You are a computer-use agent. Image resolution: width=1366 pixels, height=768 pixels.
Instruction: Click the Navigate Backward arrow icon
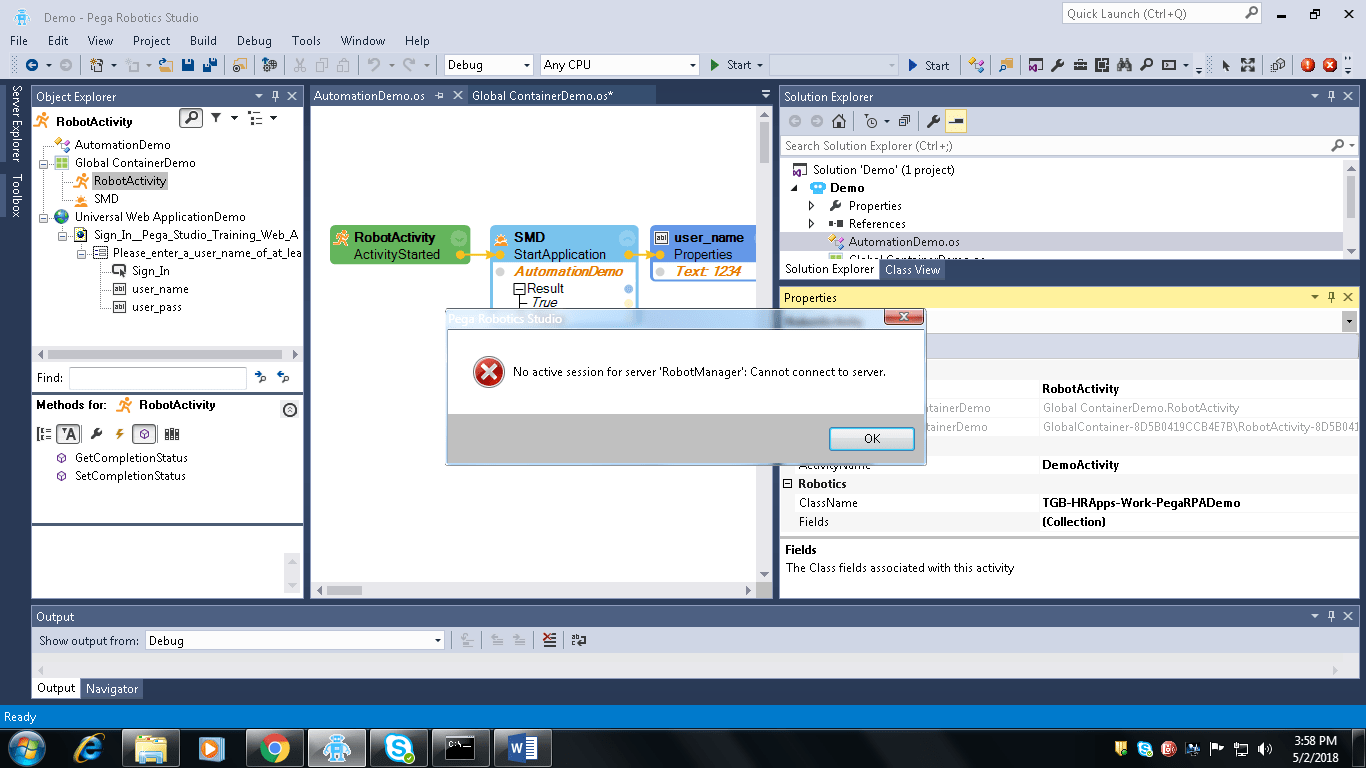[32, 65]
